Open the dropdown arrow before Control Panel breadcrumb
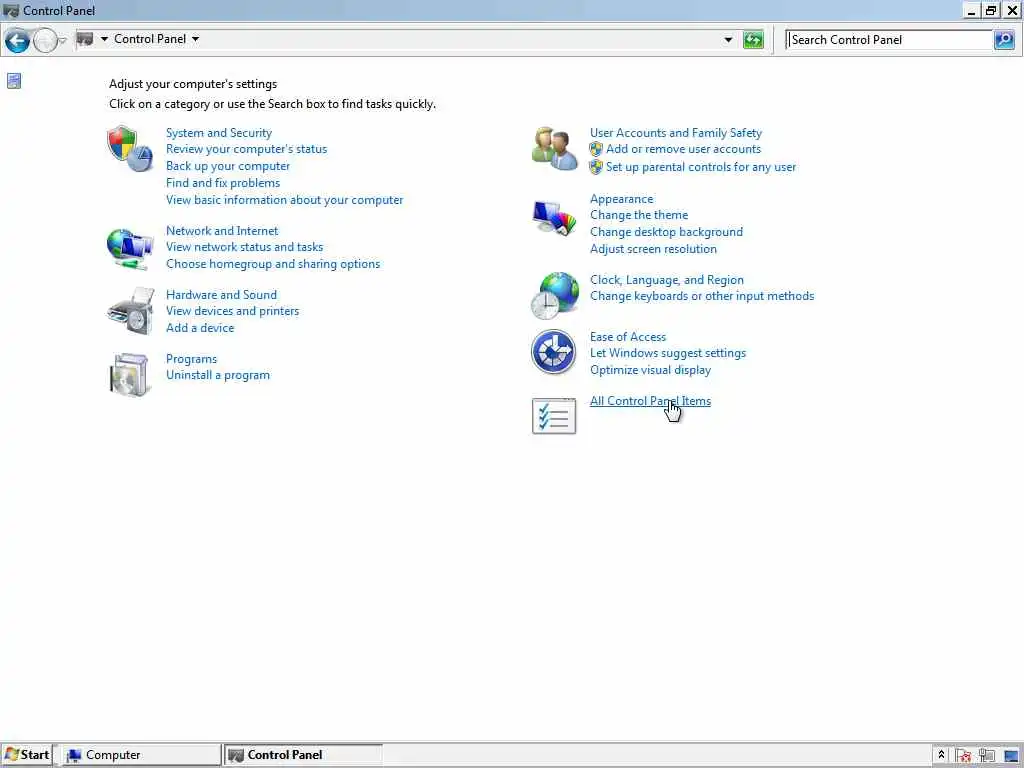1024x768 pixels. (x=104, y=39)
